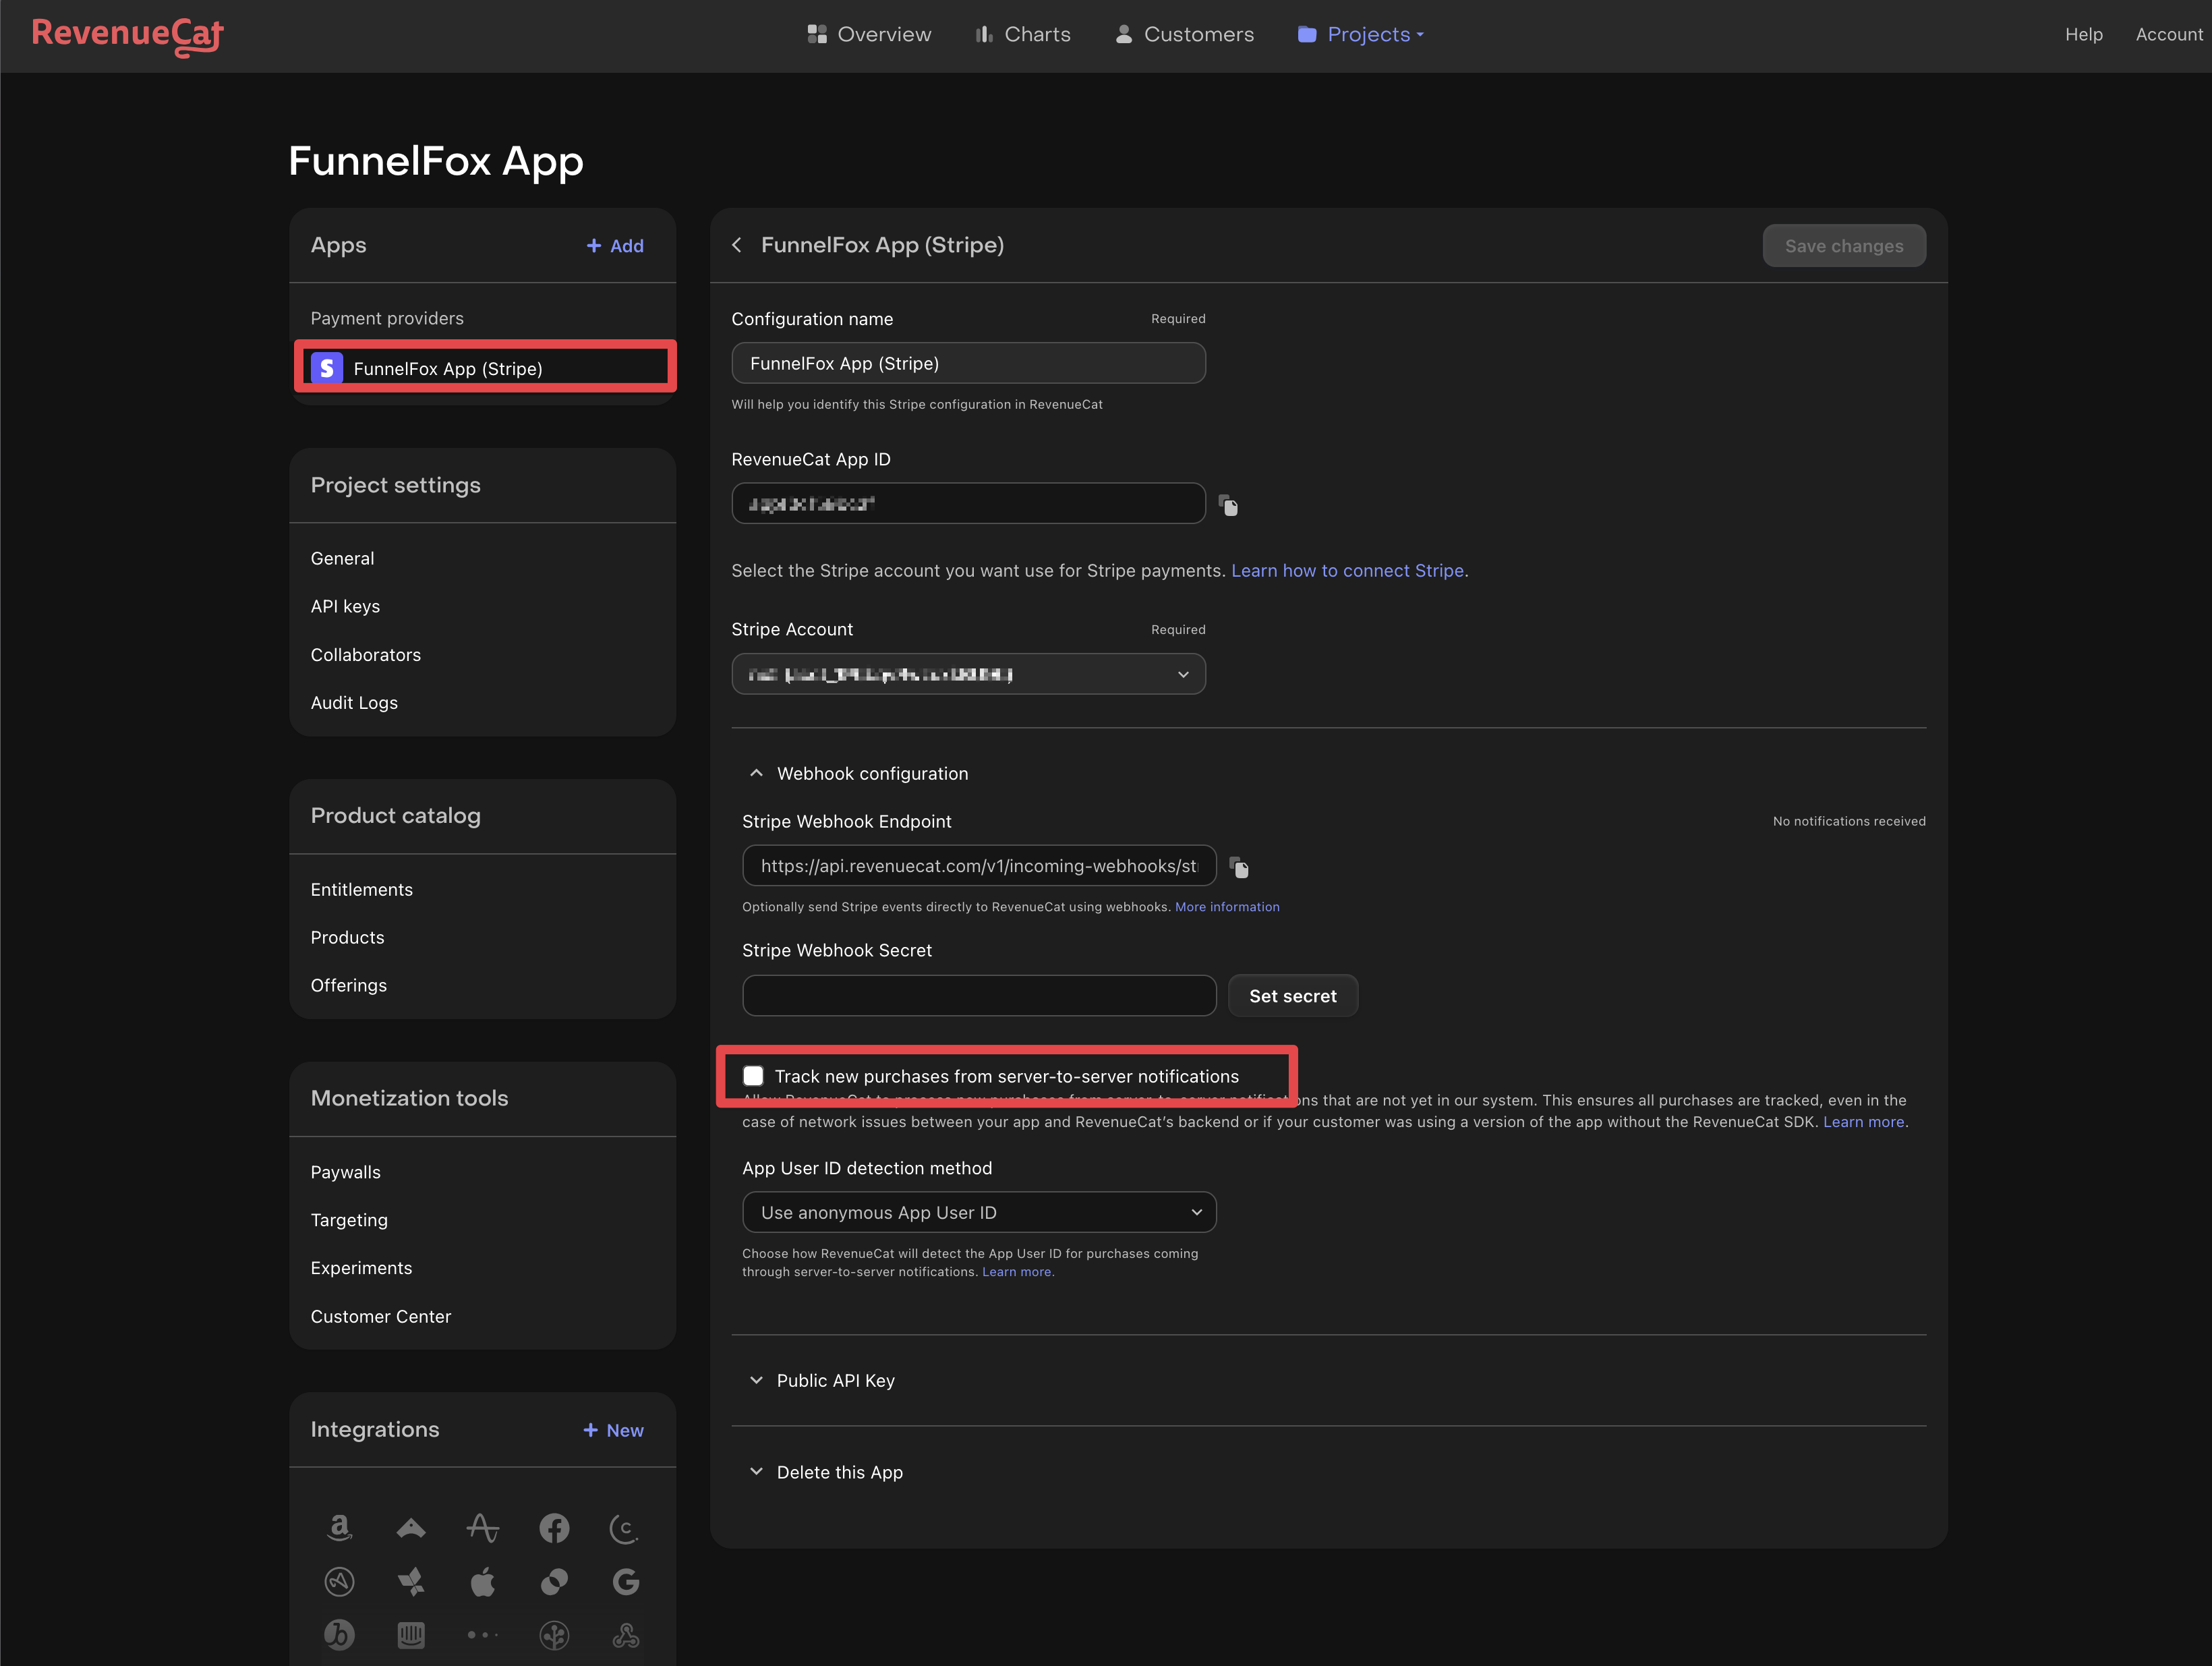Expand the Public API Key section
This screenshot has height=1666, width=2212.
coord(835,1380)
